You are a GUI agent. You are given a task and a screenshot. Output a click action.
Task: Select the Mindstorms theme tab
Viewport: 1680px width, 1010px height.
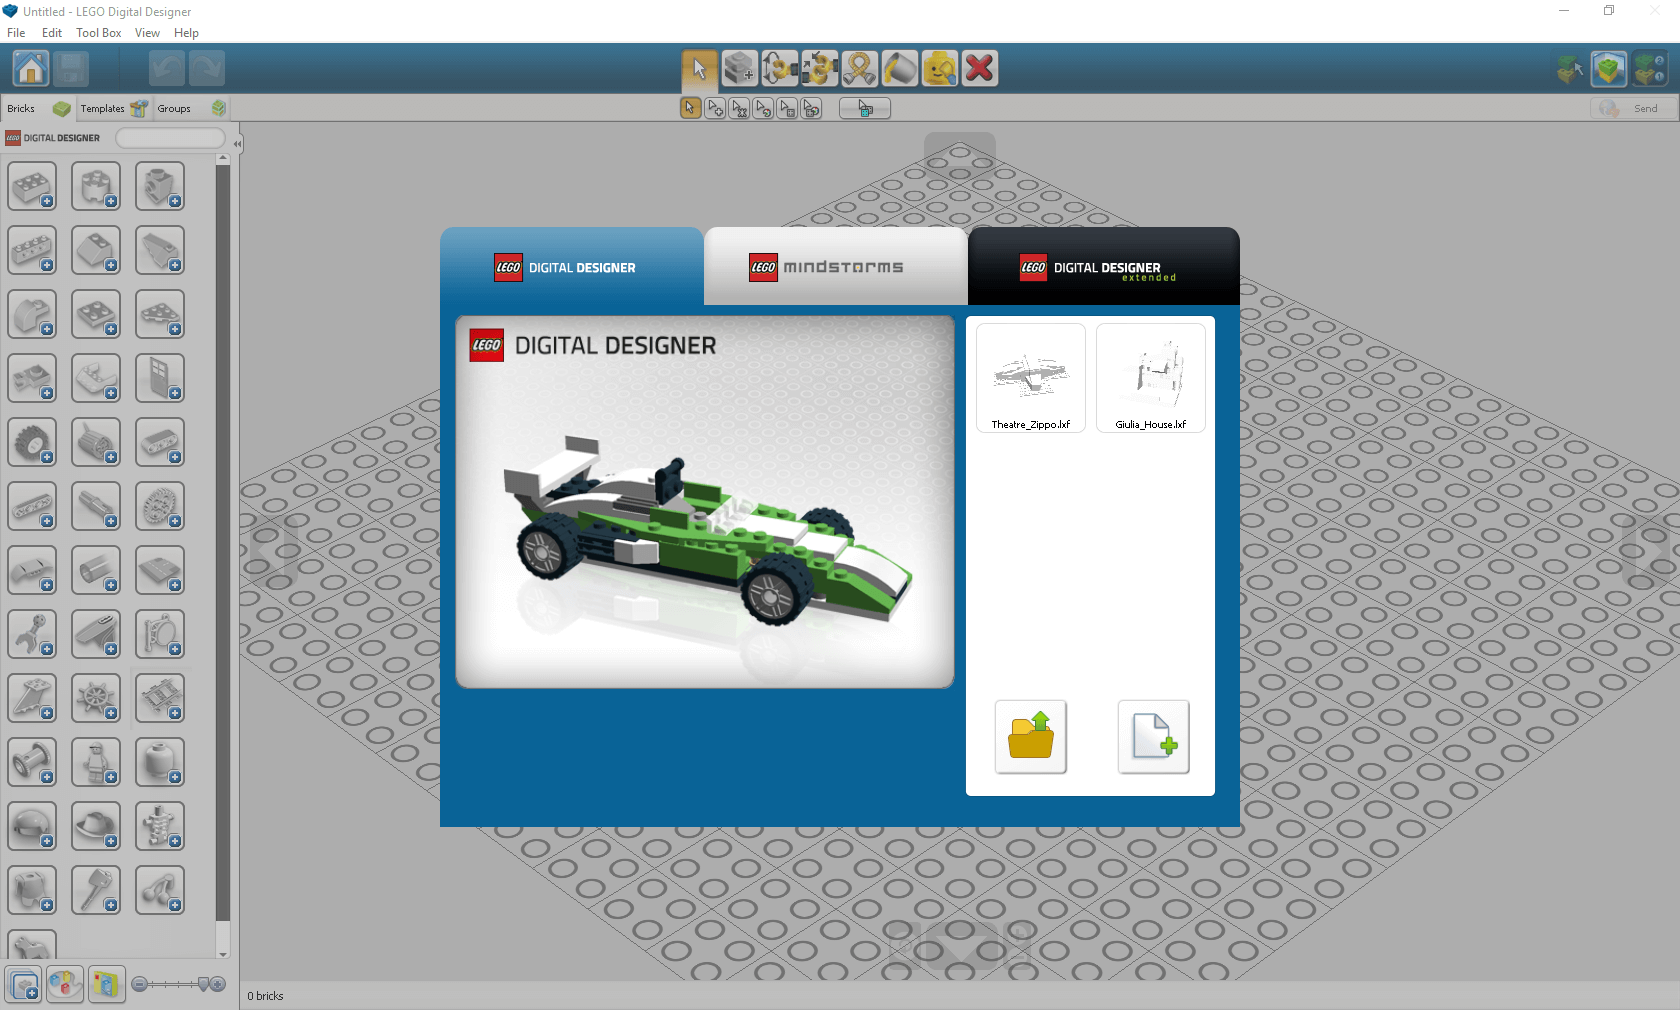(836, 267)
